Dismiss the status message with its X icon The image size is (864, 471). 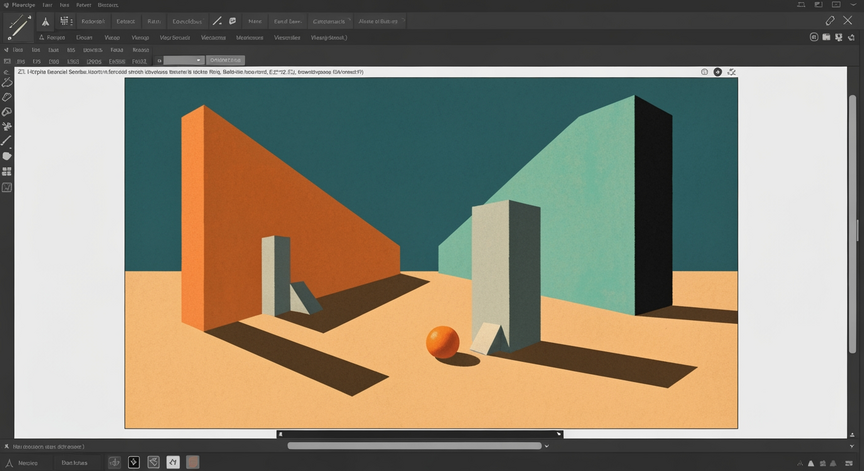click(x=7, y=446)
